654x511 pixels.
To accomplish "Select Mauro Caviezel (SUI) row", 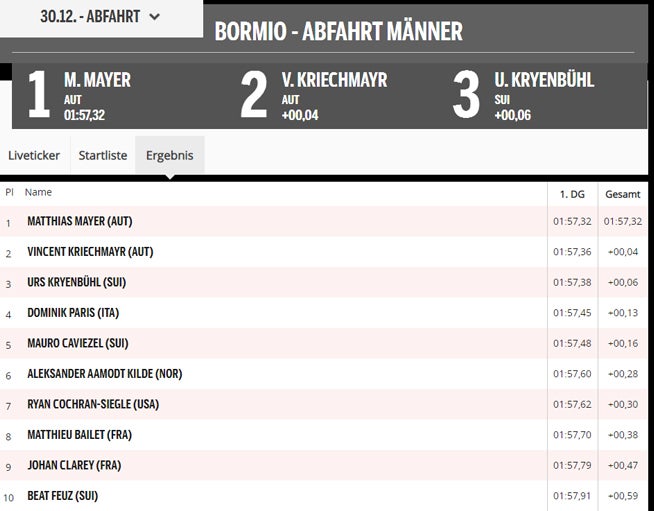I will (78, 343).
